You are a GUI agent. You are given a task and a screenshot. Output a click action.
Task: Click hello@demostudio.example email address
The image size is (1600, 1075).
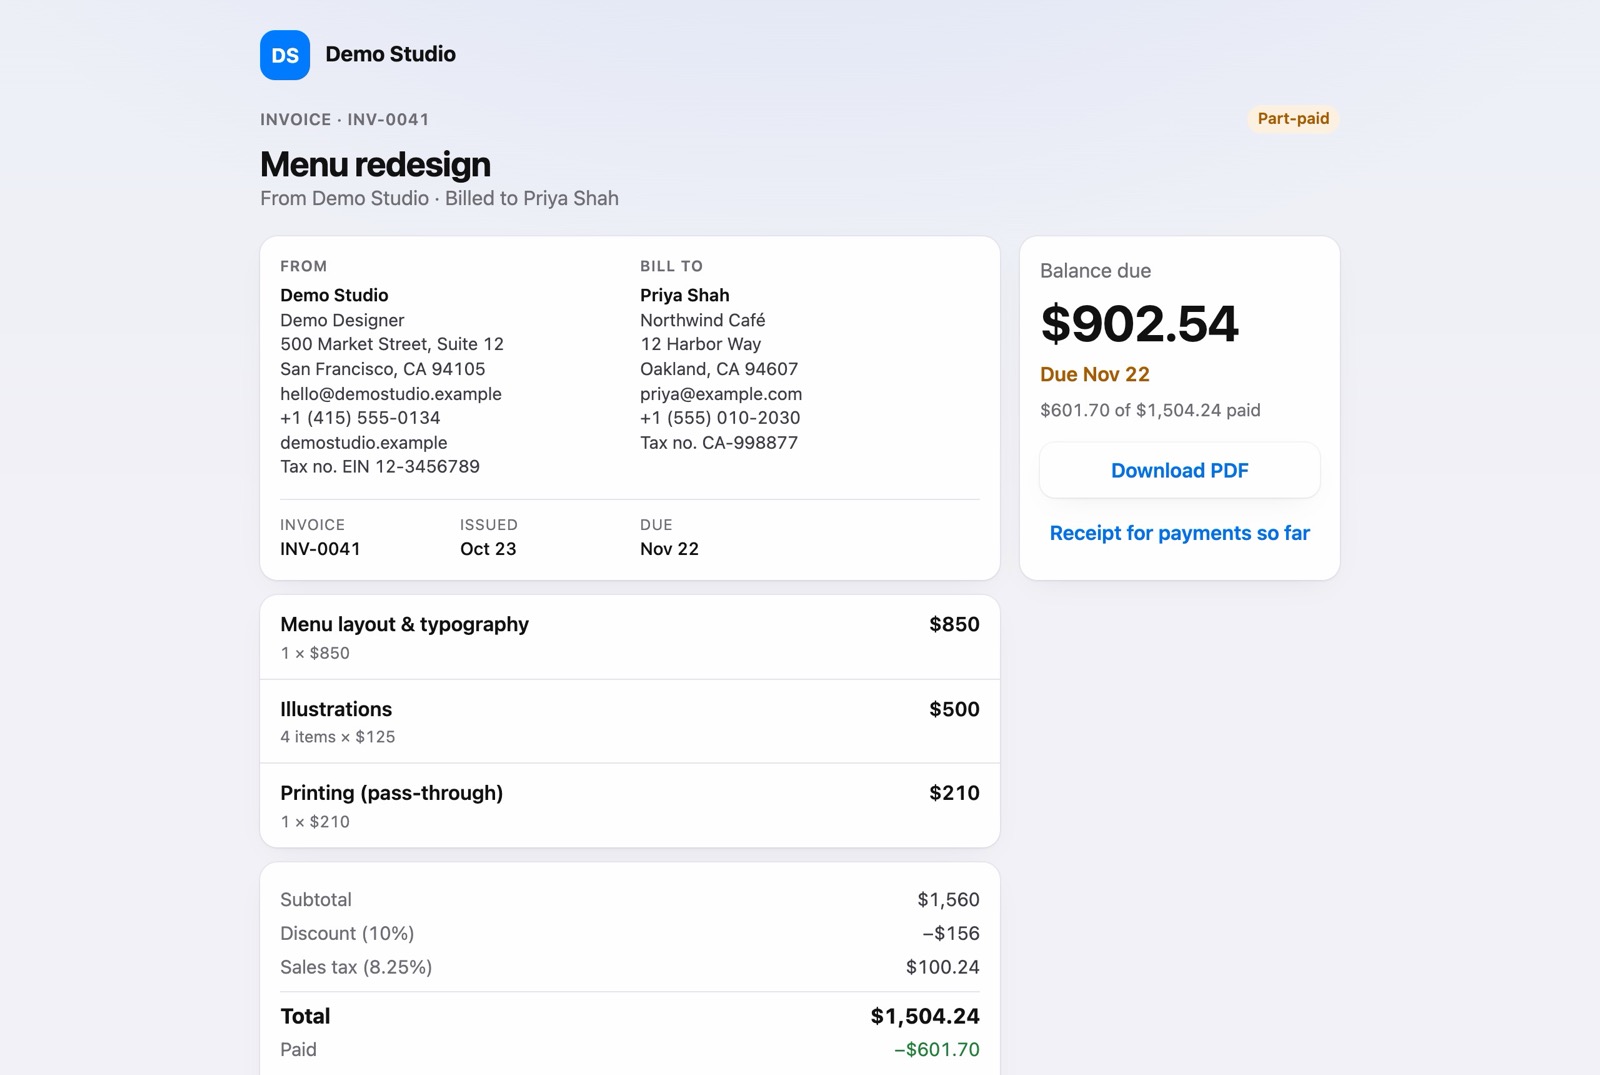[x=391, y=394]
